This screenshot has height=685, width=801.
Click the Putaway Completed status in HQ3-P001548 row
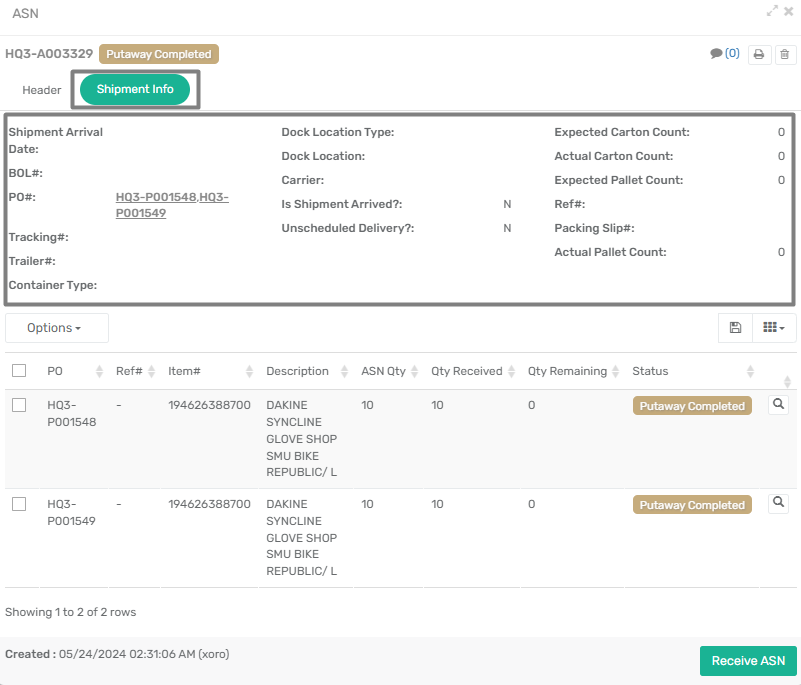[x=692, y=406]
